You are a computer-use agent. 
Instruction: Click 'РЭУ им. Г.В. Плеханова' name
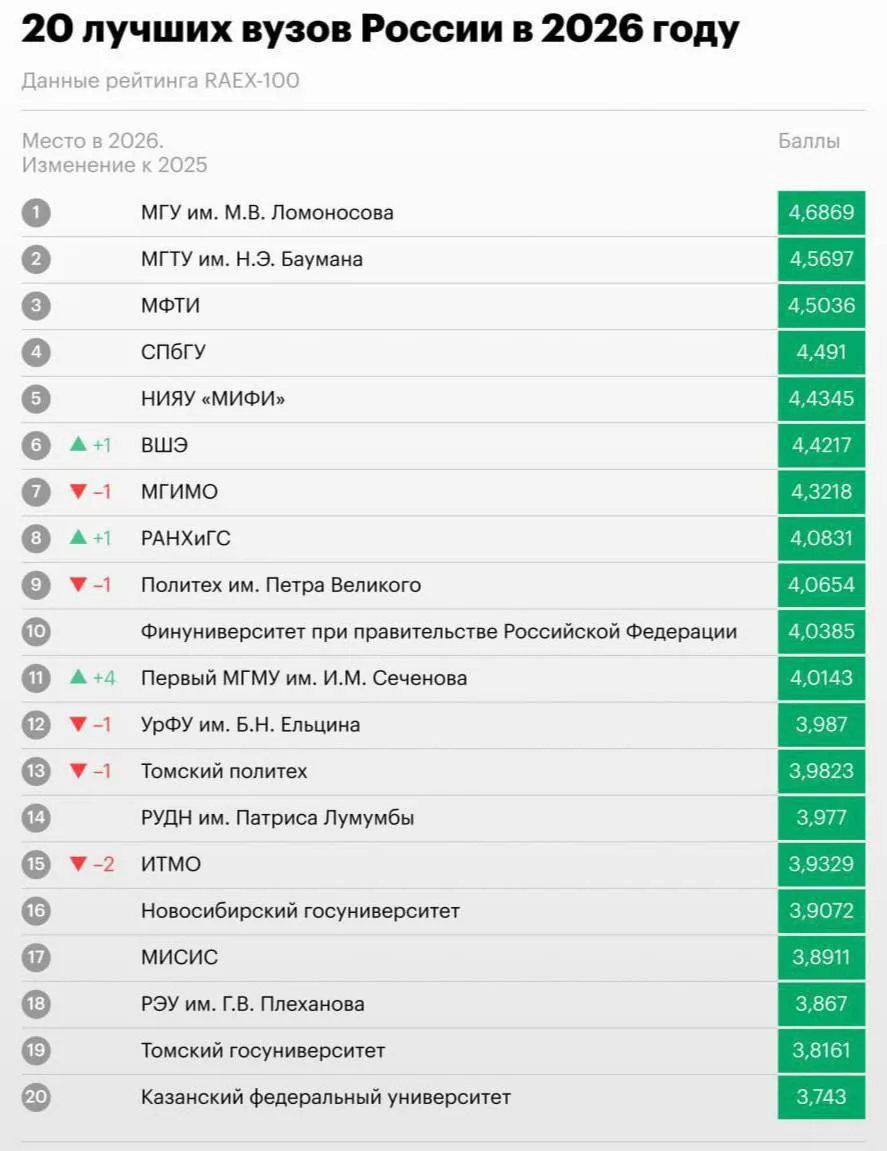click(x=253, y=1003)
